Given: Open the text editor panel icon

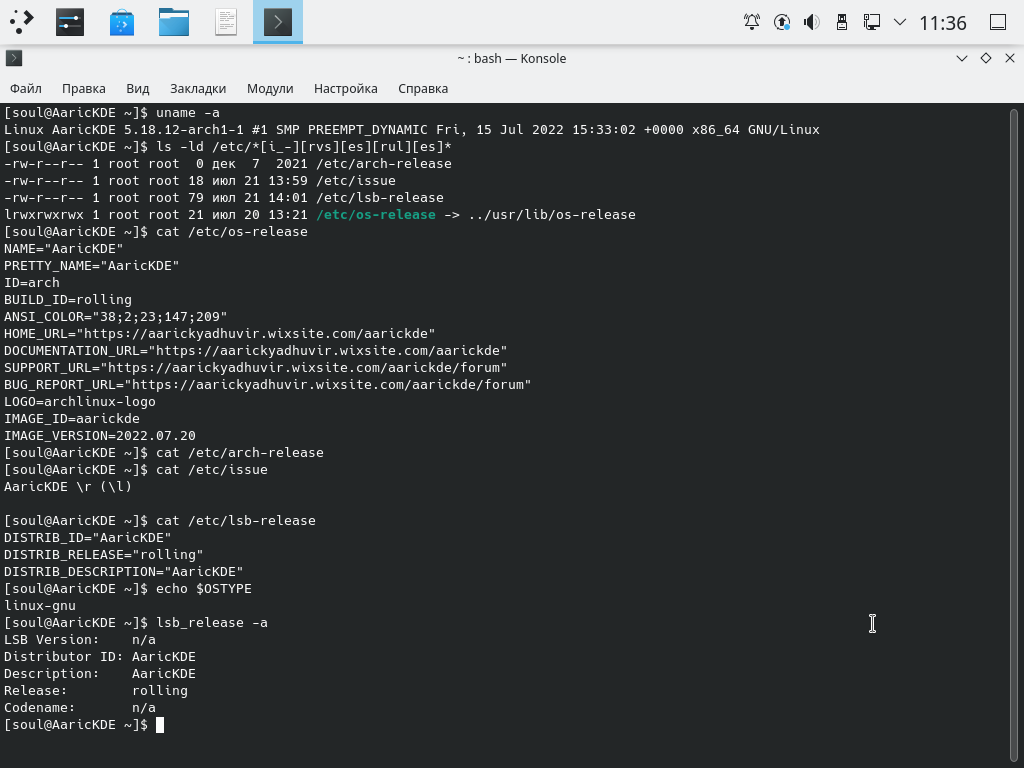Looking at the screenshot, I should click(x=226, y=22).
